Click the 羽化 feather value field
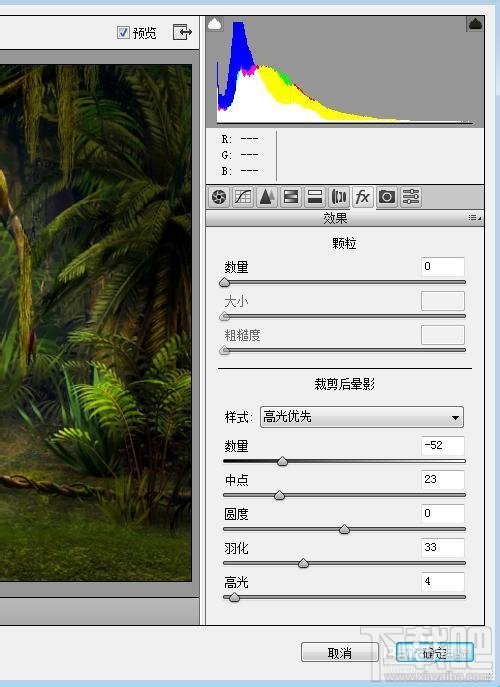 (x=443, y=548)
